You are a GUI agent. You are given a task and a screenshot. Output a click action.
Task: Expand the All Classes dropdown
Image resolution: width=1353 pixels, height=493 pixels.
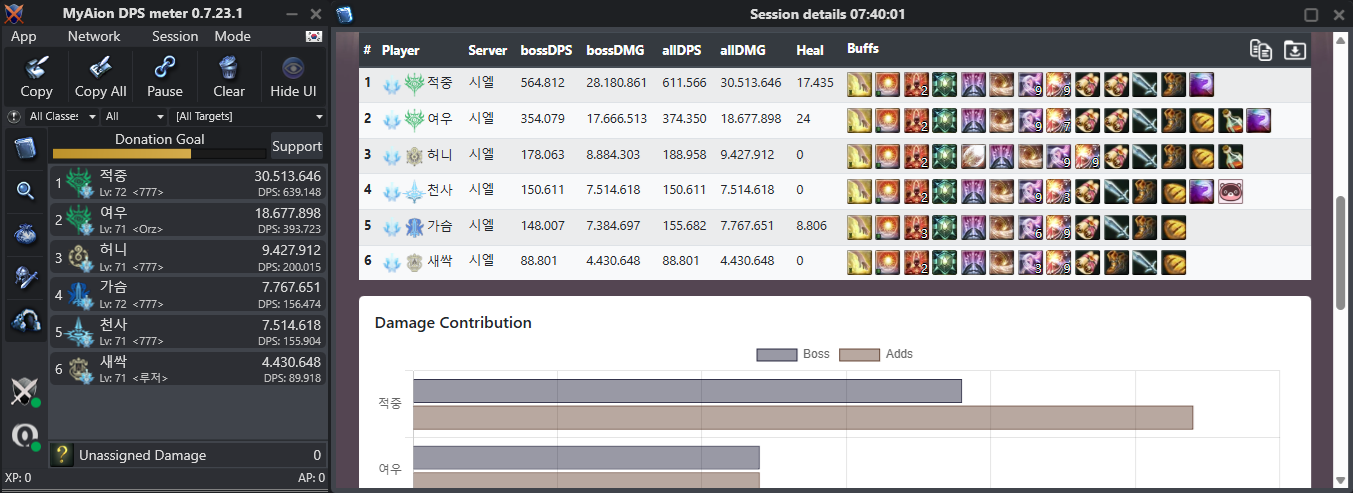(x=62, y=117)
